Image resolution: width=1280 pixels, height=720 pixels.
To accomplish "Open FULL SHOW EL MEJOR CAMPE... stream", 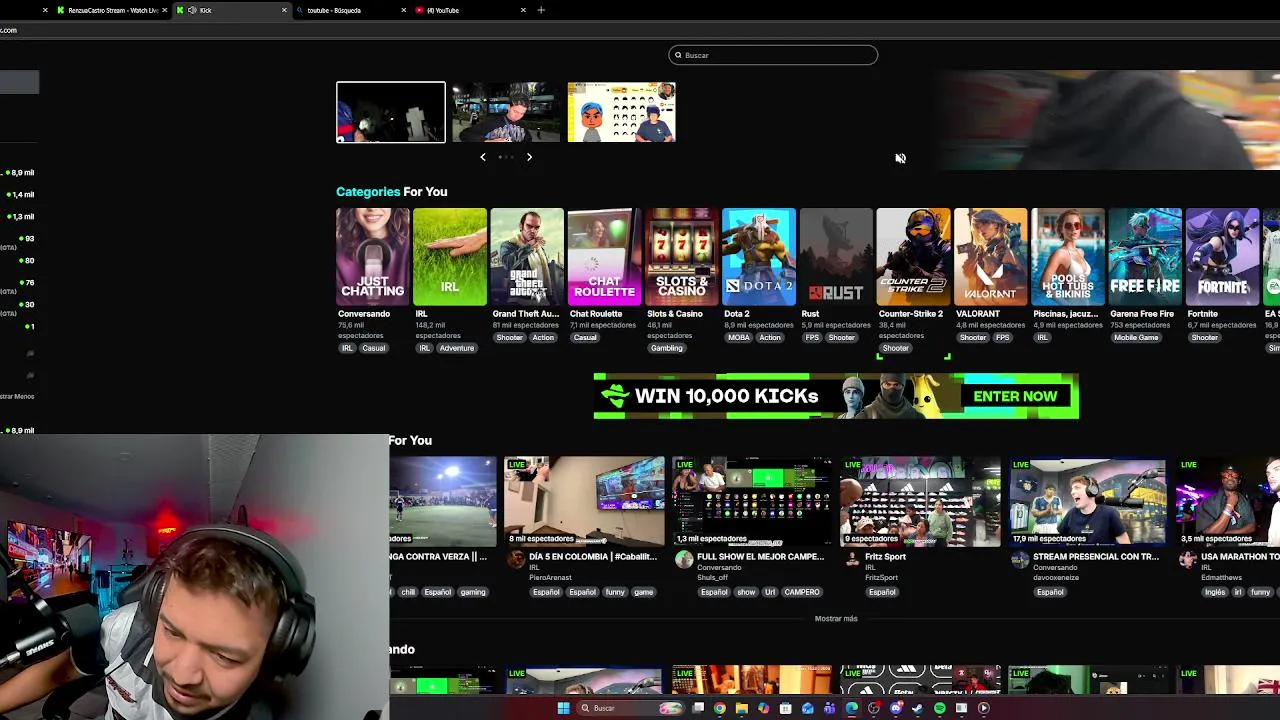I will tap(752, 502).
